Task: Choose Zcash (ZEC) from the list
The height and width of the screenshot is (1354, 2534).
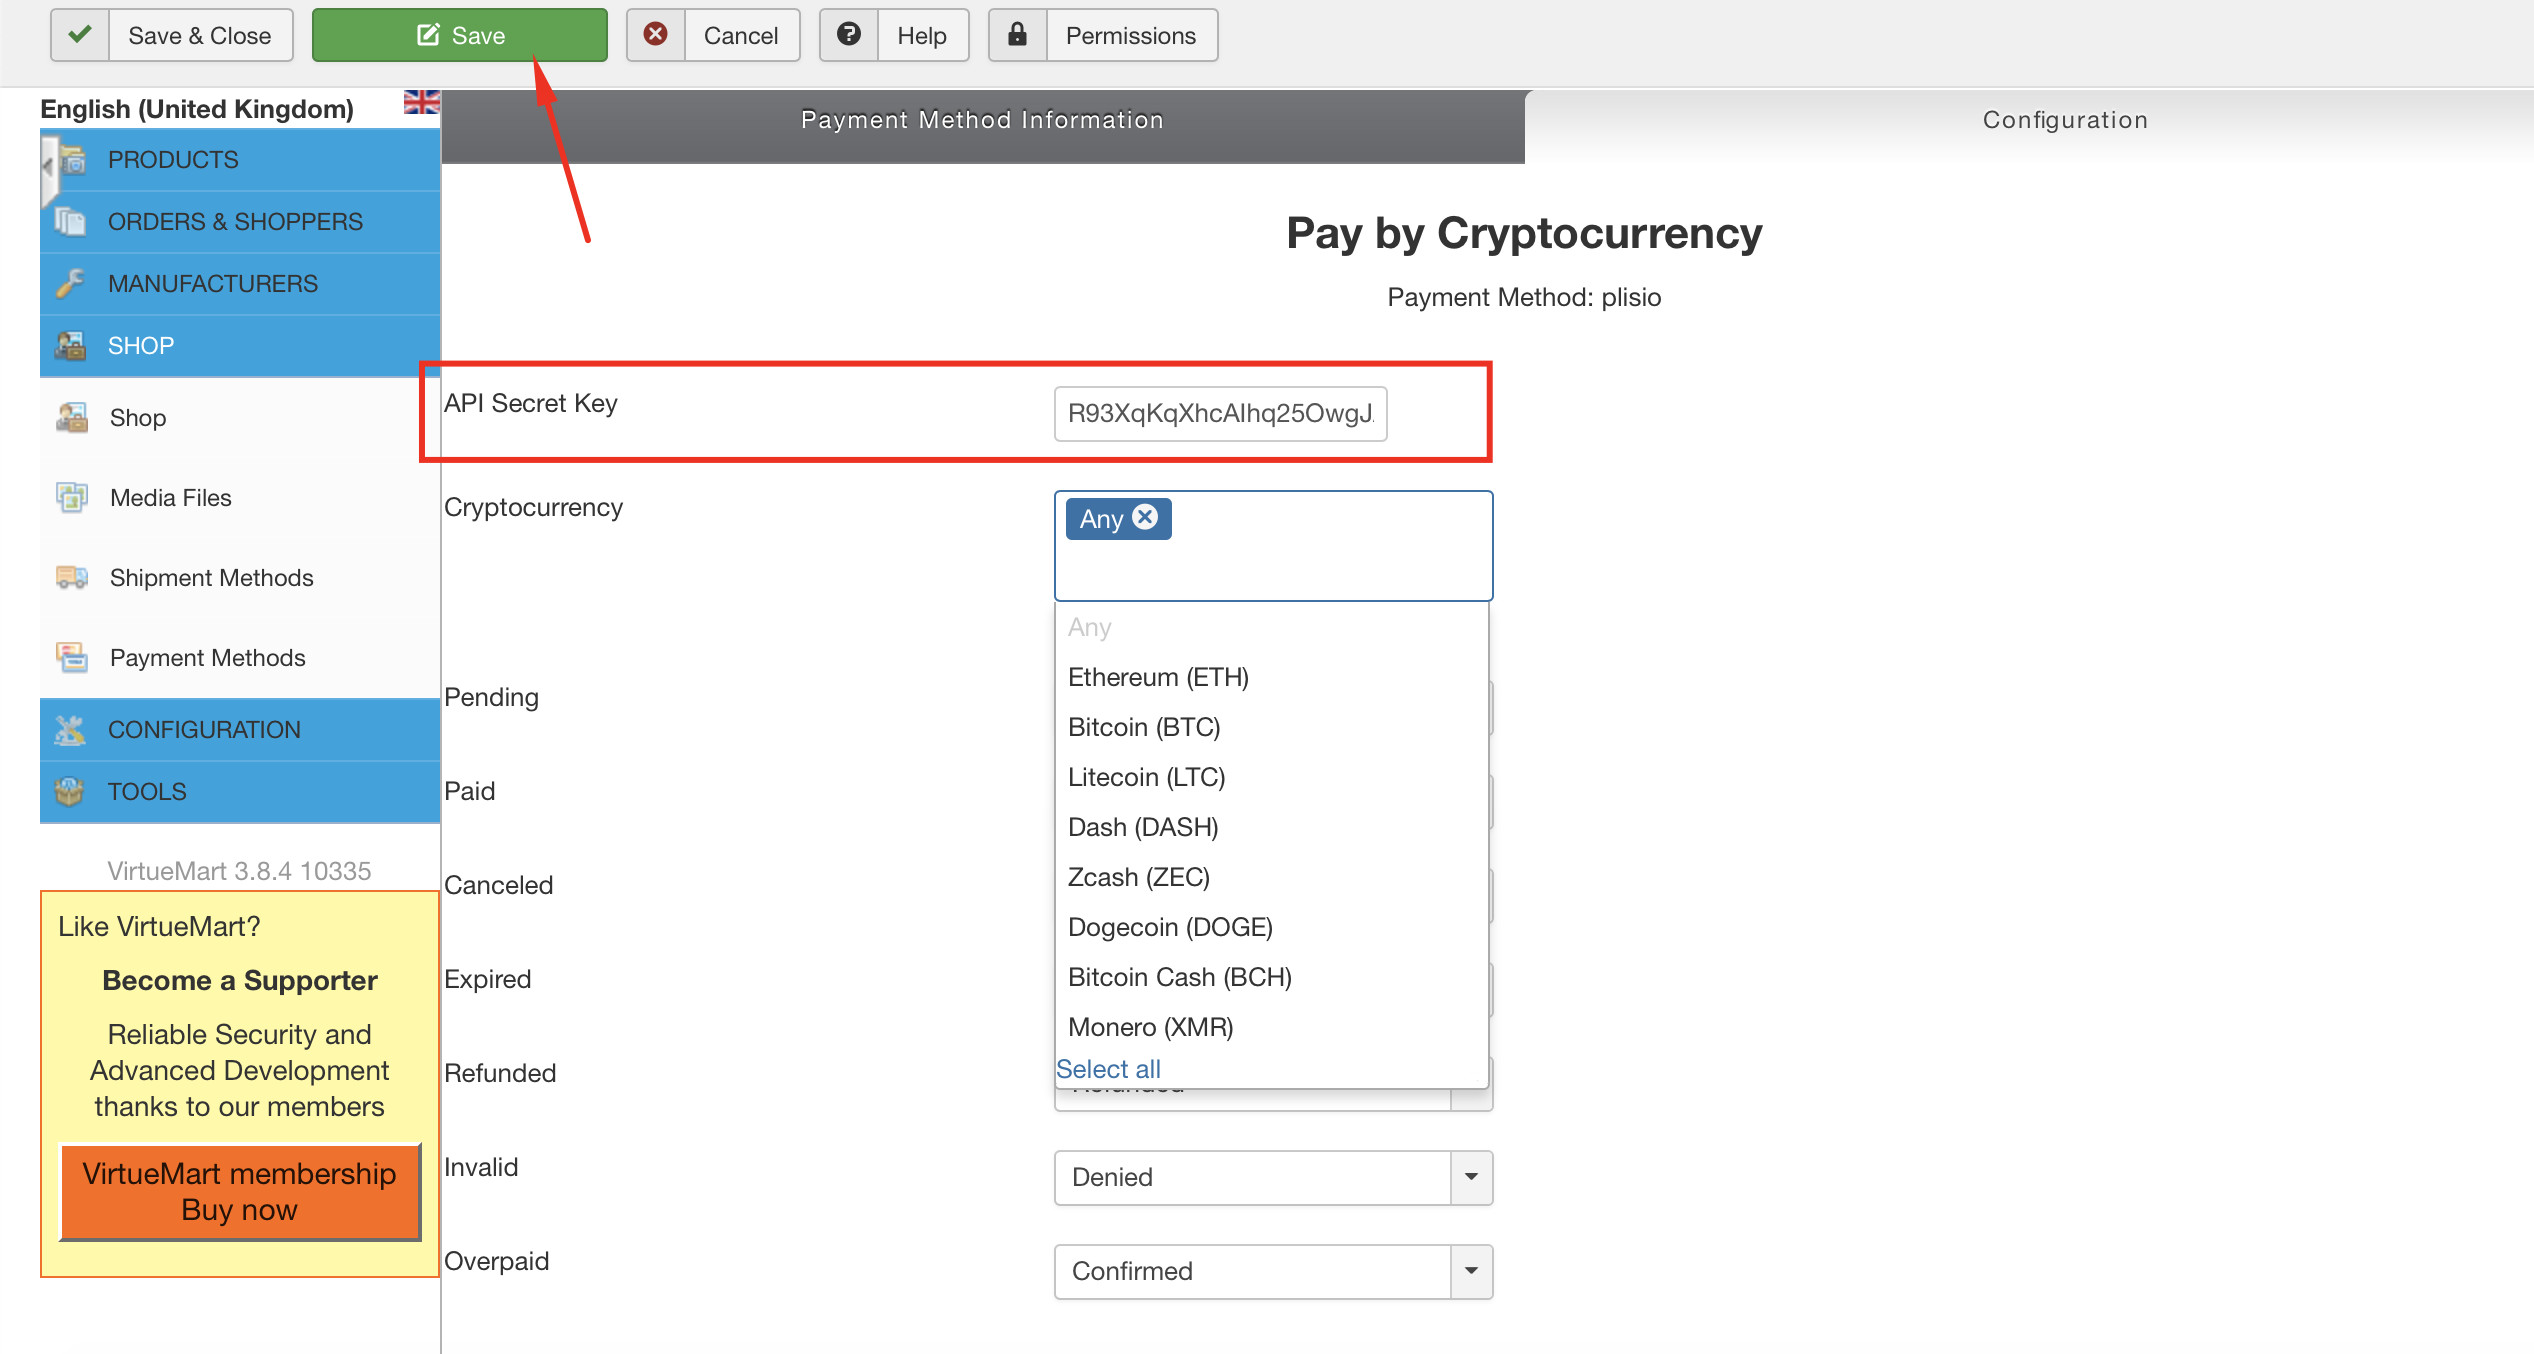Action: (1272, 877)
